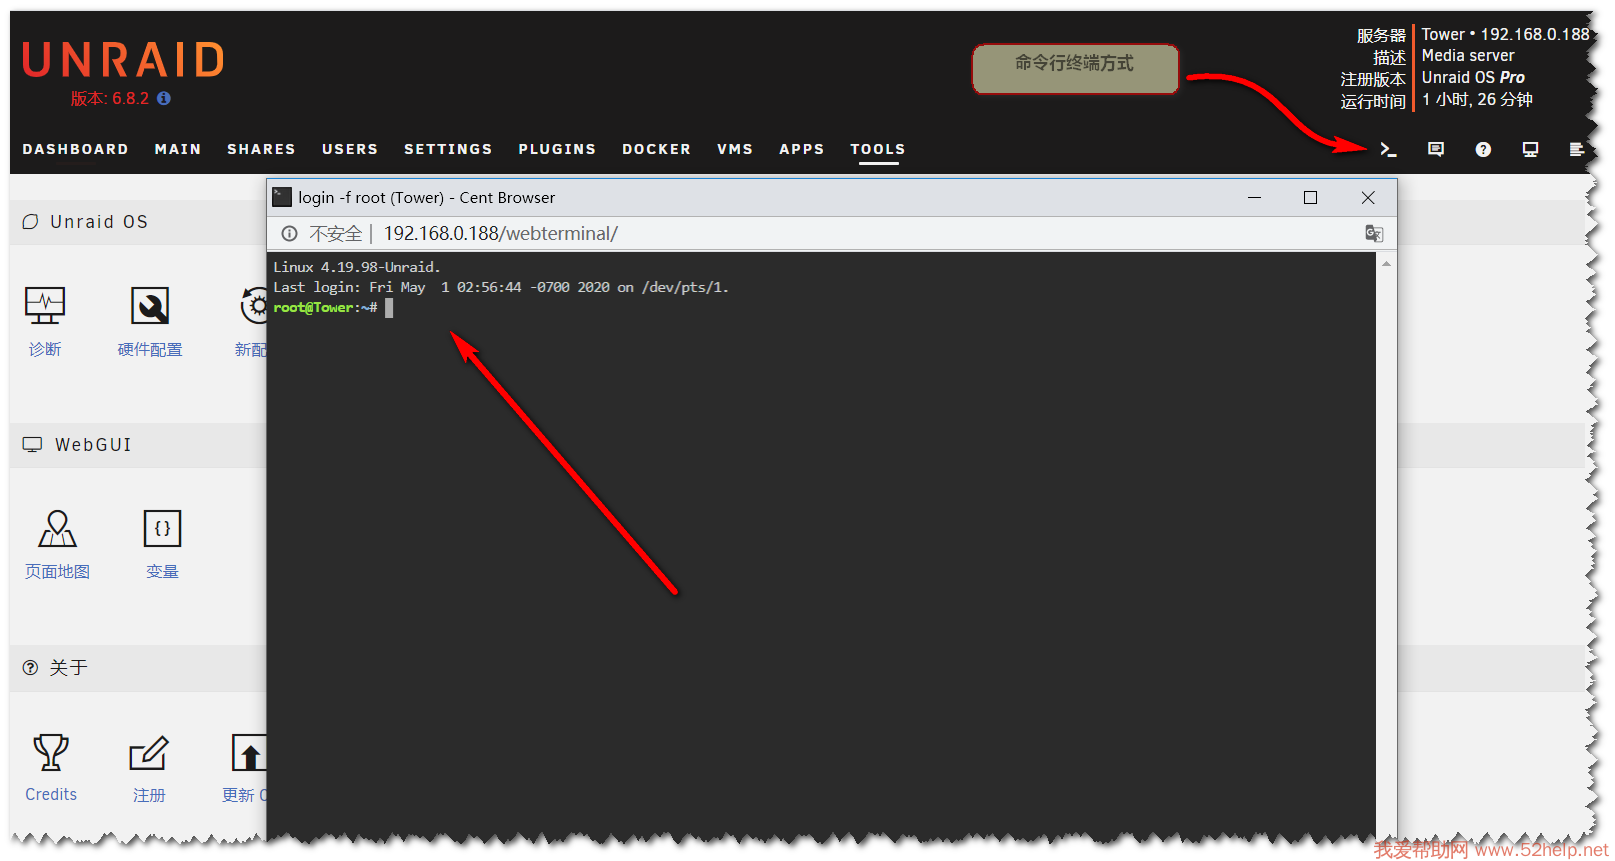Go to the DOCKER tab
Image resolution: width=1615 pixels, height=861 pixels.
656,149
